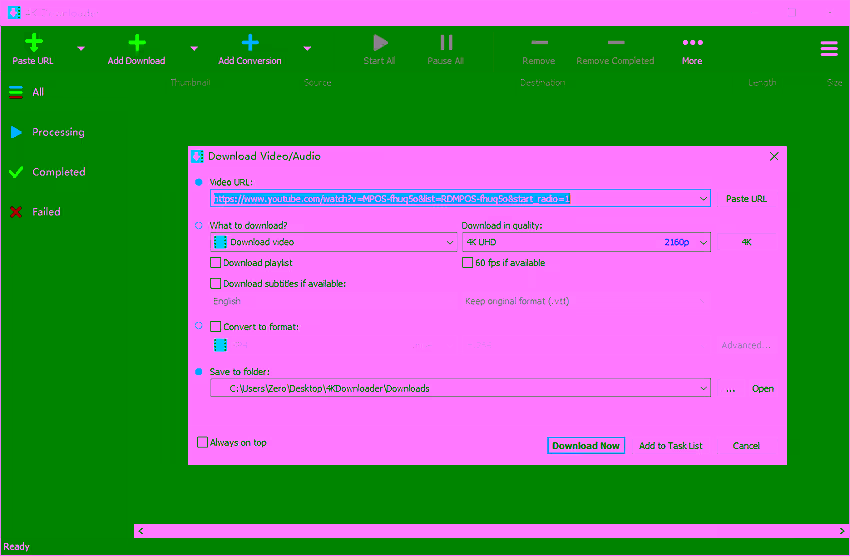Click the dialog title bar app icon
850x556 pixels.
point(197,157)
